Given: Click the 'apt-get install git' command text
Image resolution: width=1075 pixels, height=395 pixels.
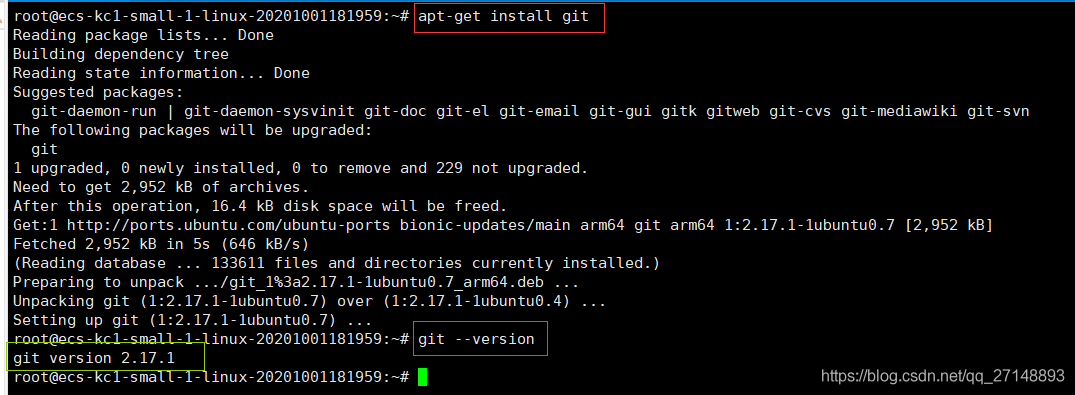Looking at the screenshot, I should point(503,16).
